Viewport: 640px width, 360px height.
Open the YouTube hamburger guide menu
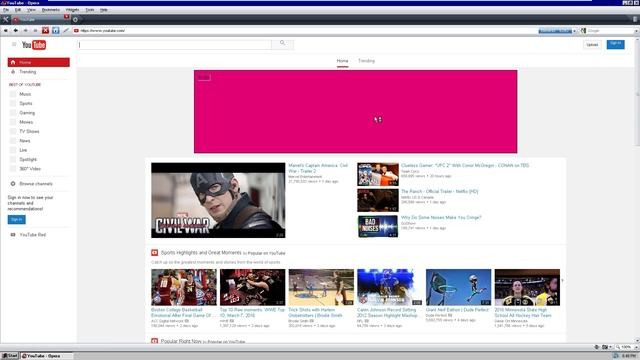click(x=14, y=44)
